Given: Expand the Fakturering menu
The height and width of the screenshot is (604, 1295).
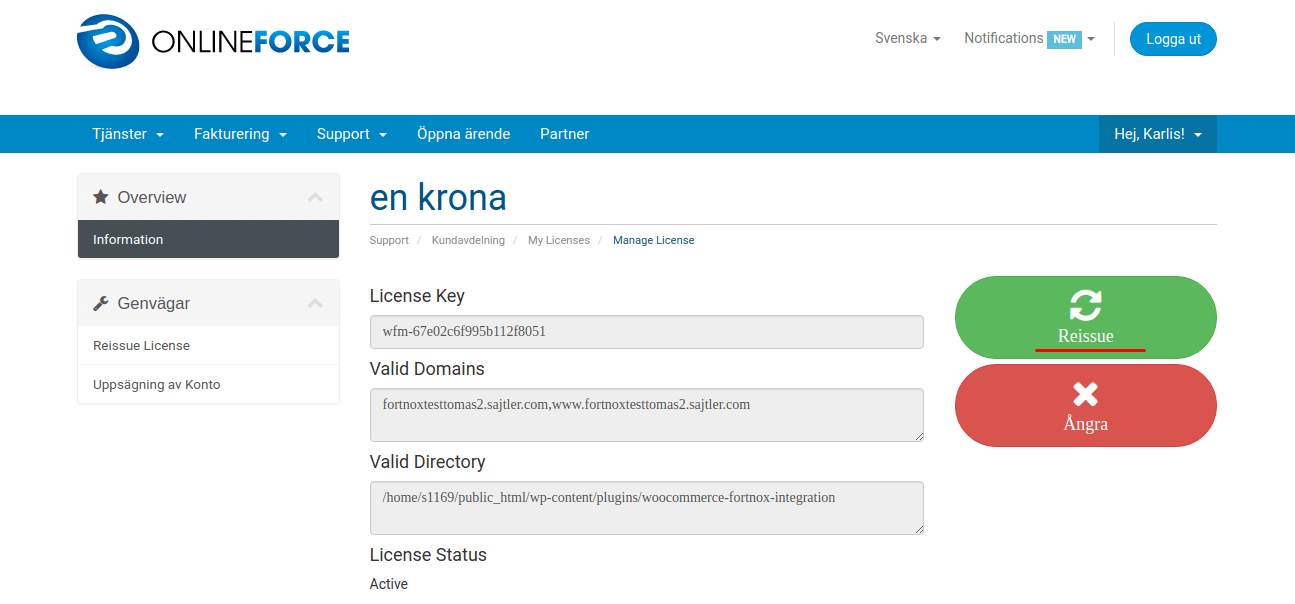Looking at the screenshot, I should coord(240,134).
